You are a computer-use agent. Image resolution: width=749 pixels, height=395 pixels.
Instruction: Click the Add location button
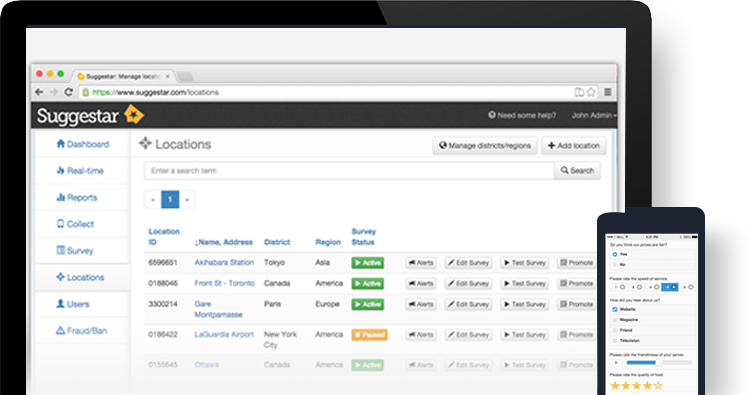[x=574, y=146]
